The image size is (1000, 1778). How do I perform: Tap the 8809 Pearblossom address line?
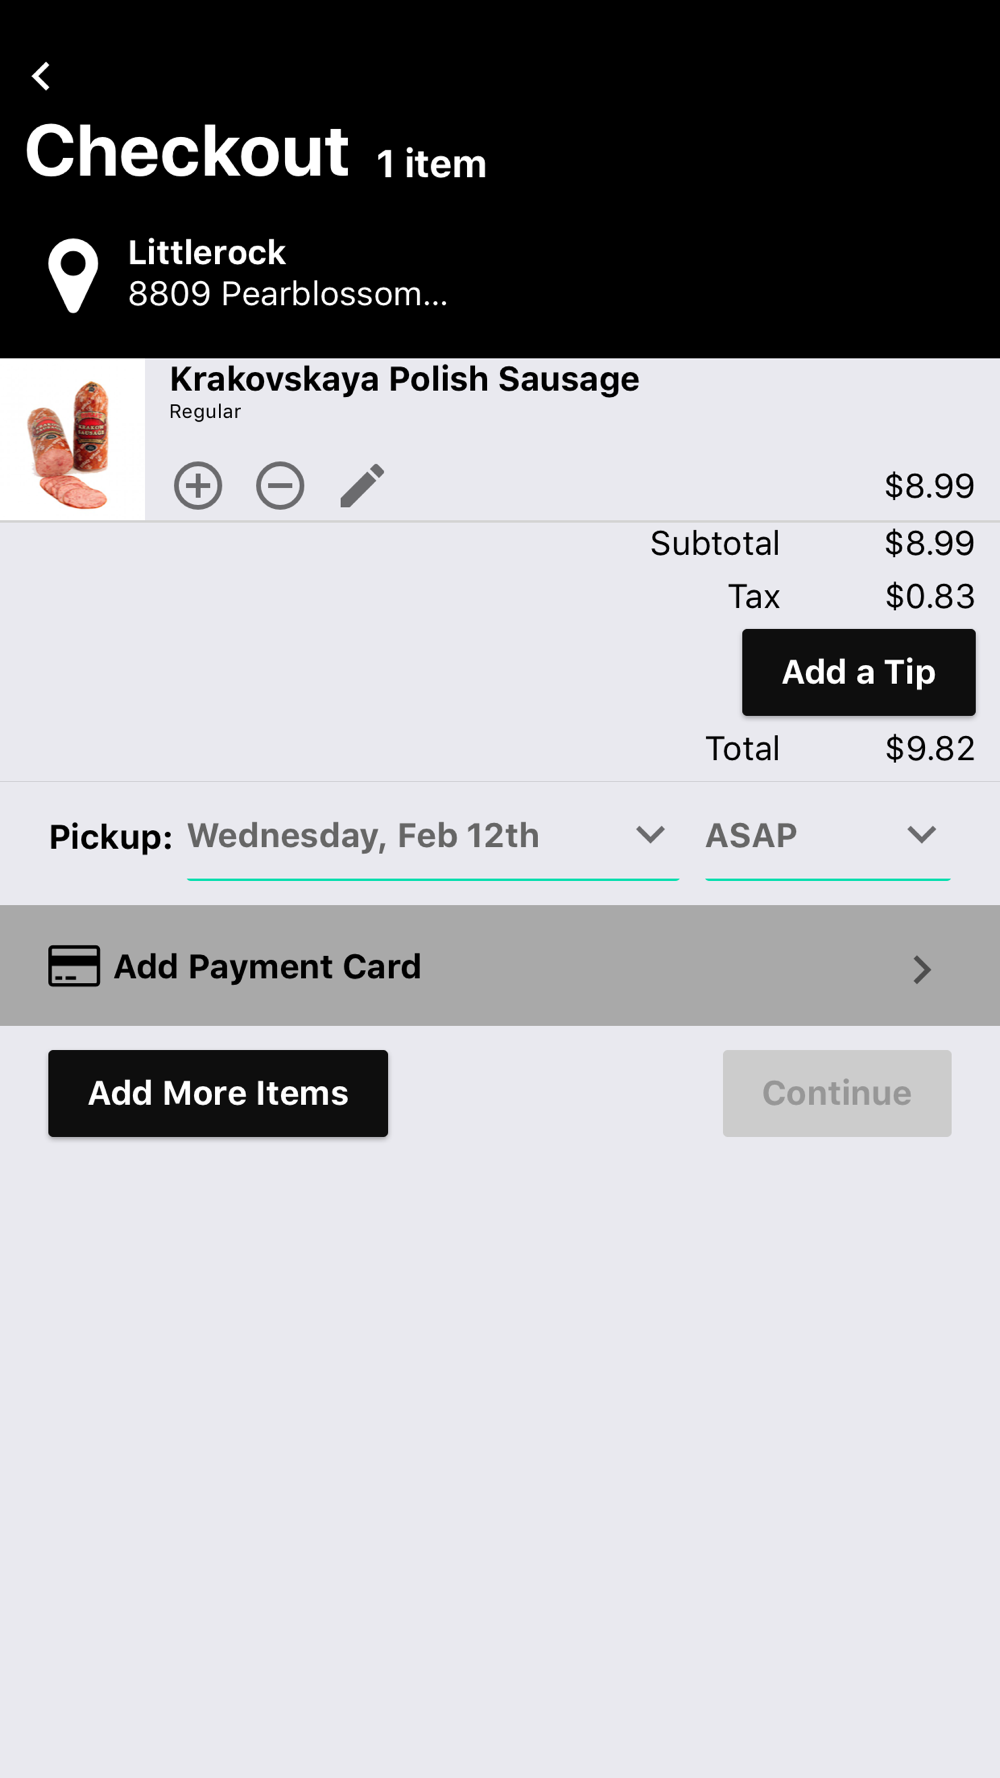[x=288, y=294]
